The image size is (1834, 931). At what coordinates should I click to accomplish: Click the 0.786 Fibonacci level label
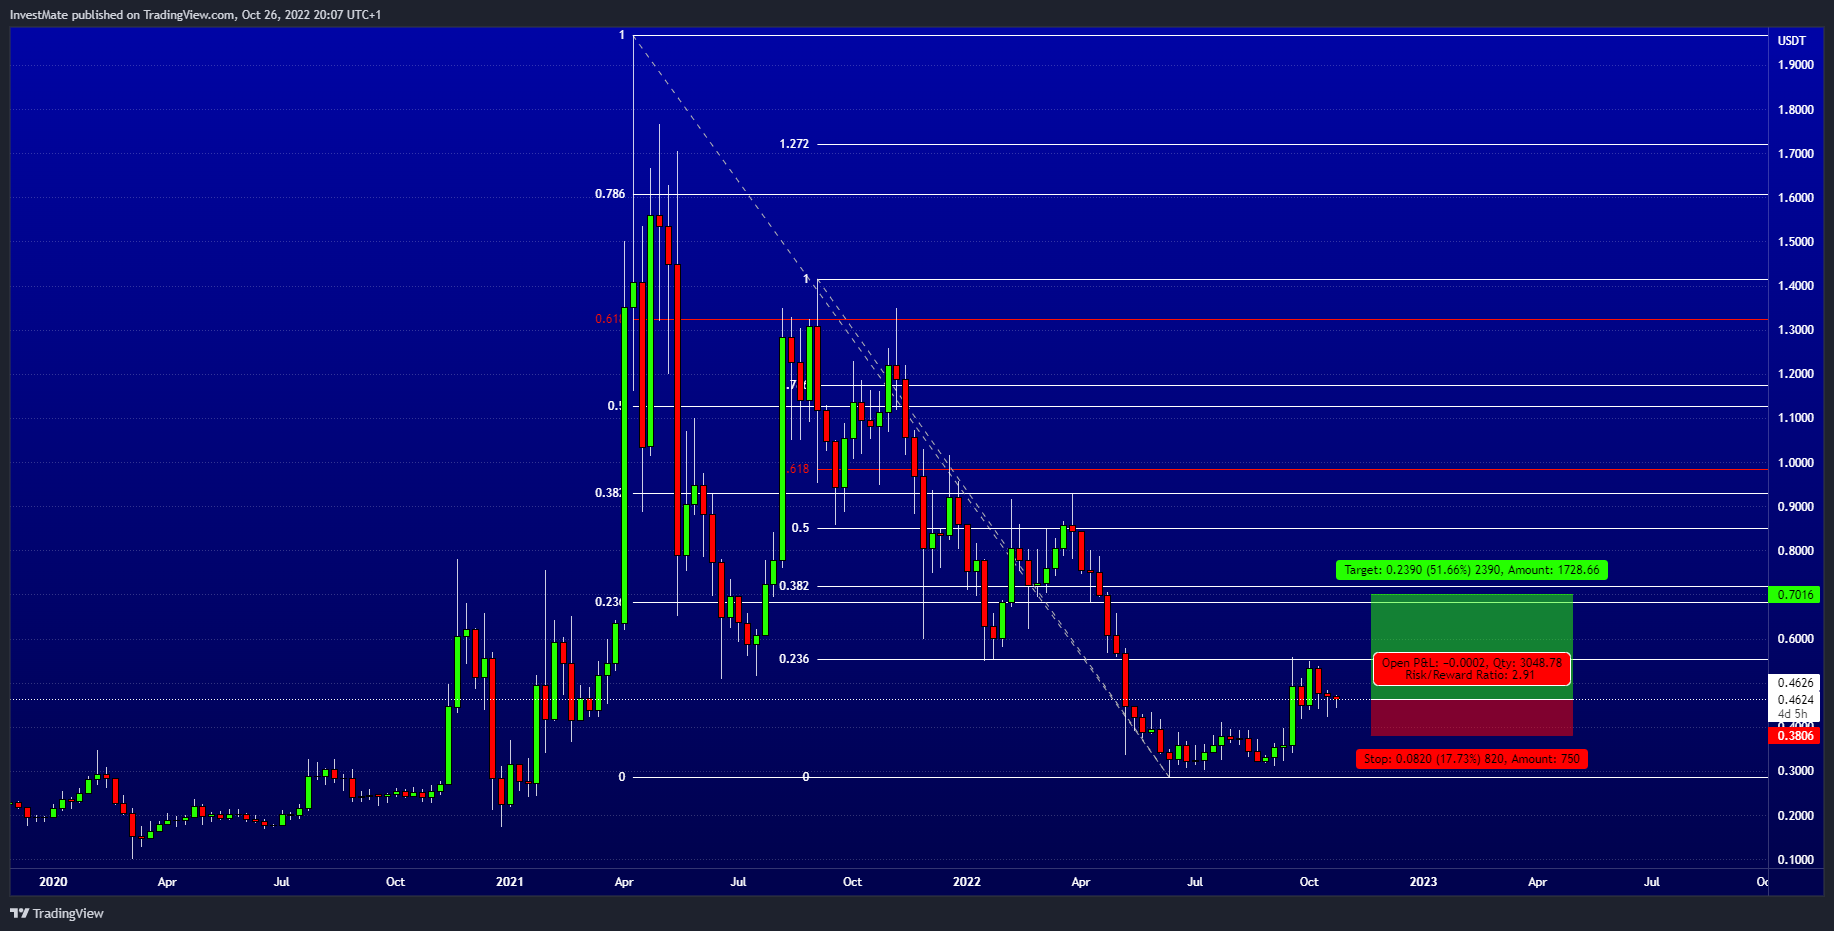point(610,194)
